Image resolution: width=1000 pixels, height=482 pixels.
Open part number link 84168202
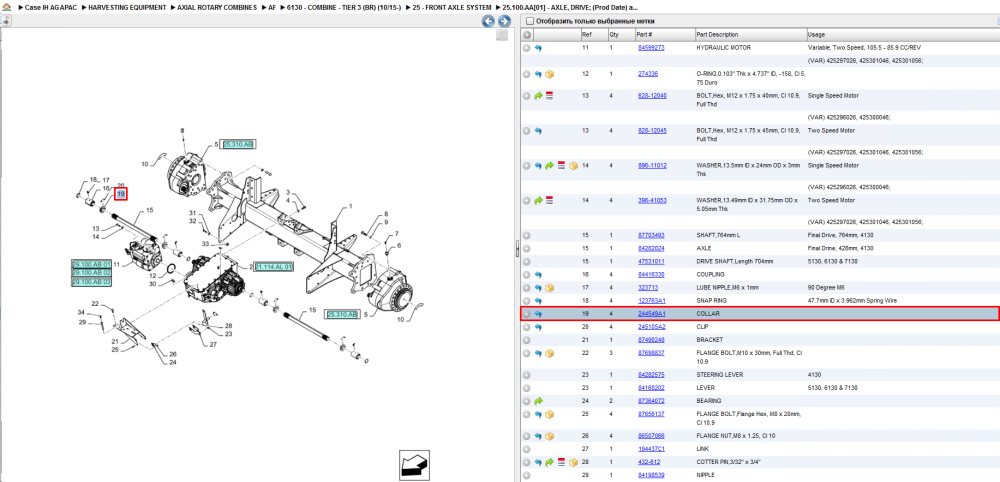click(x=651, y=388)
